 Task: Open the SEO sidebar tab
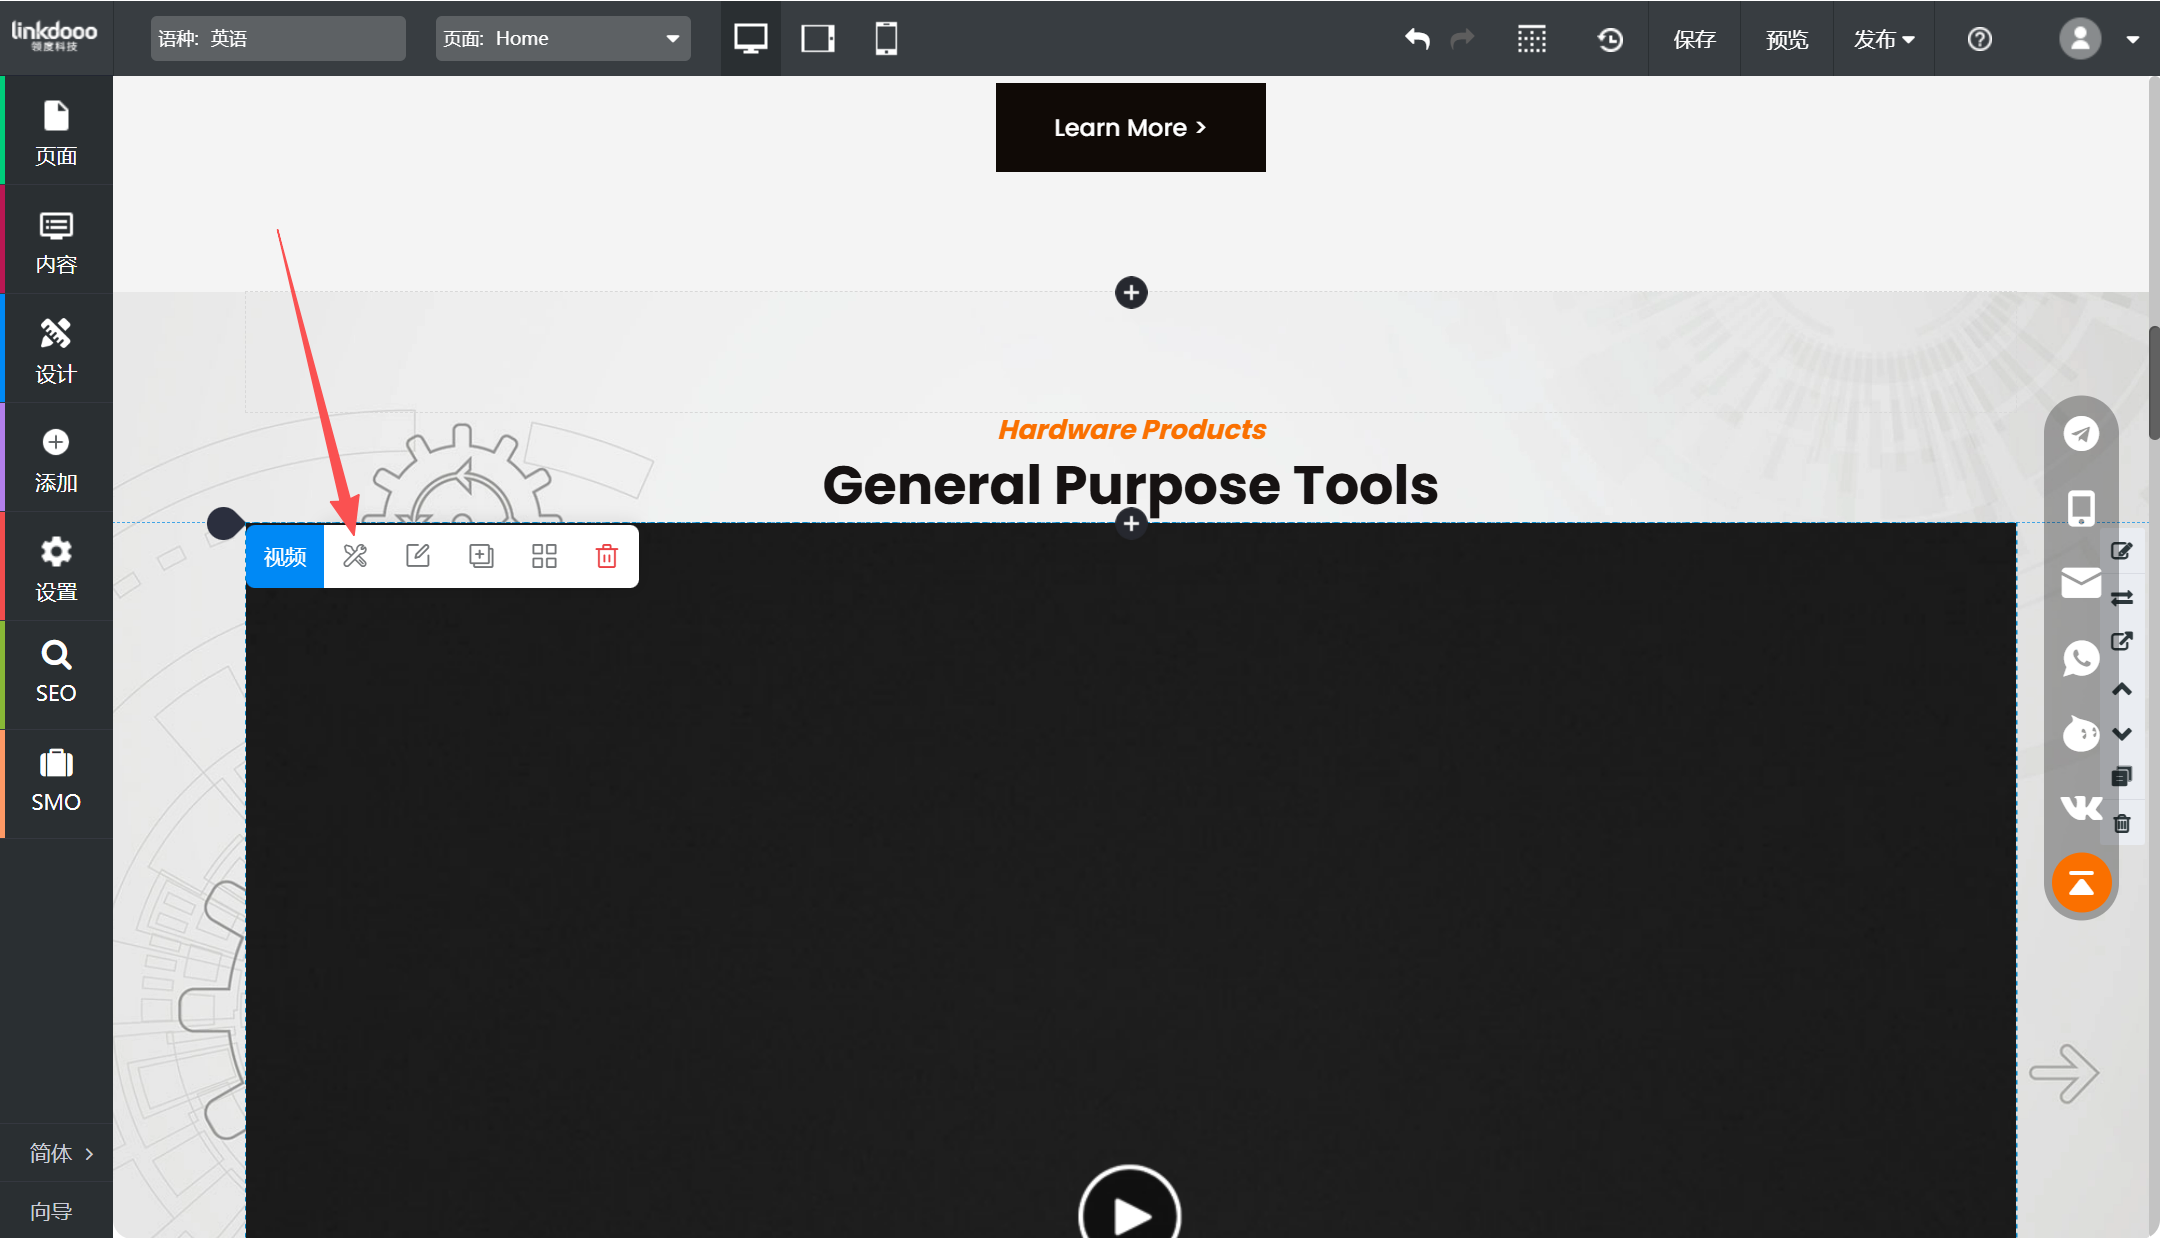(56, 672)
